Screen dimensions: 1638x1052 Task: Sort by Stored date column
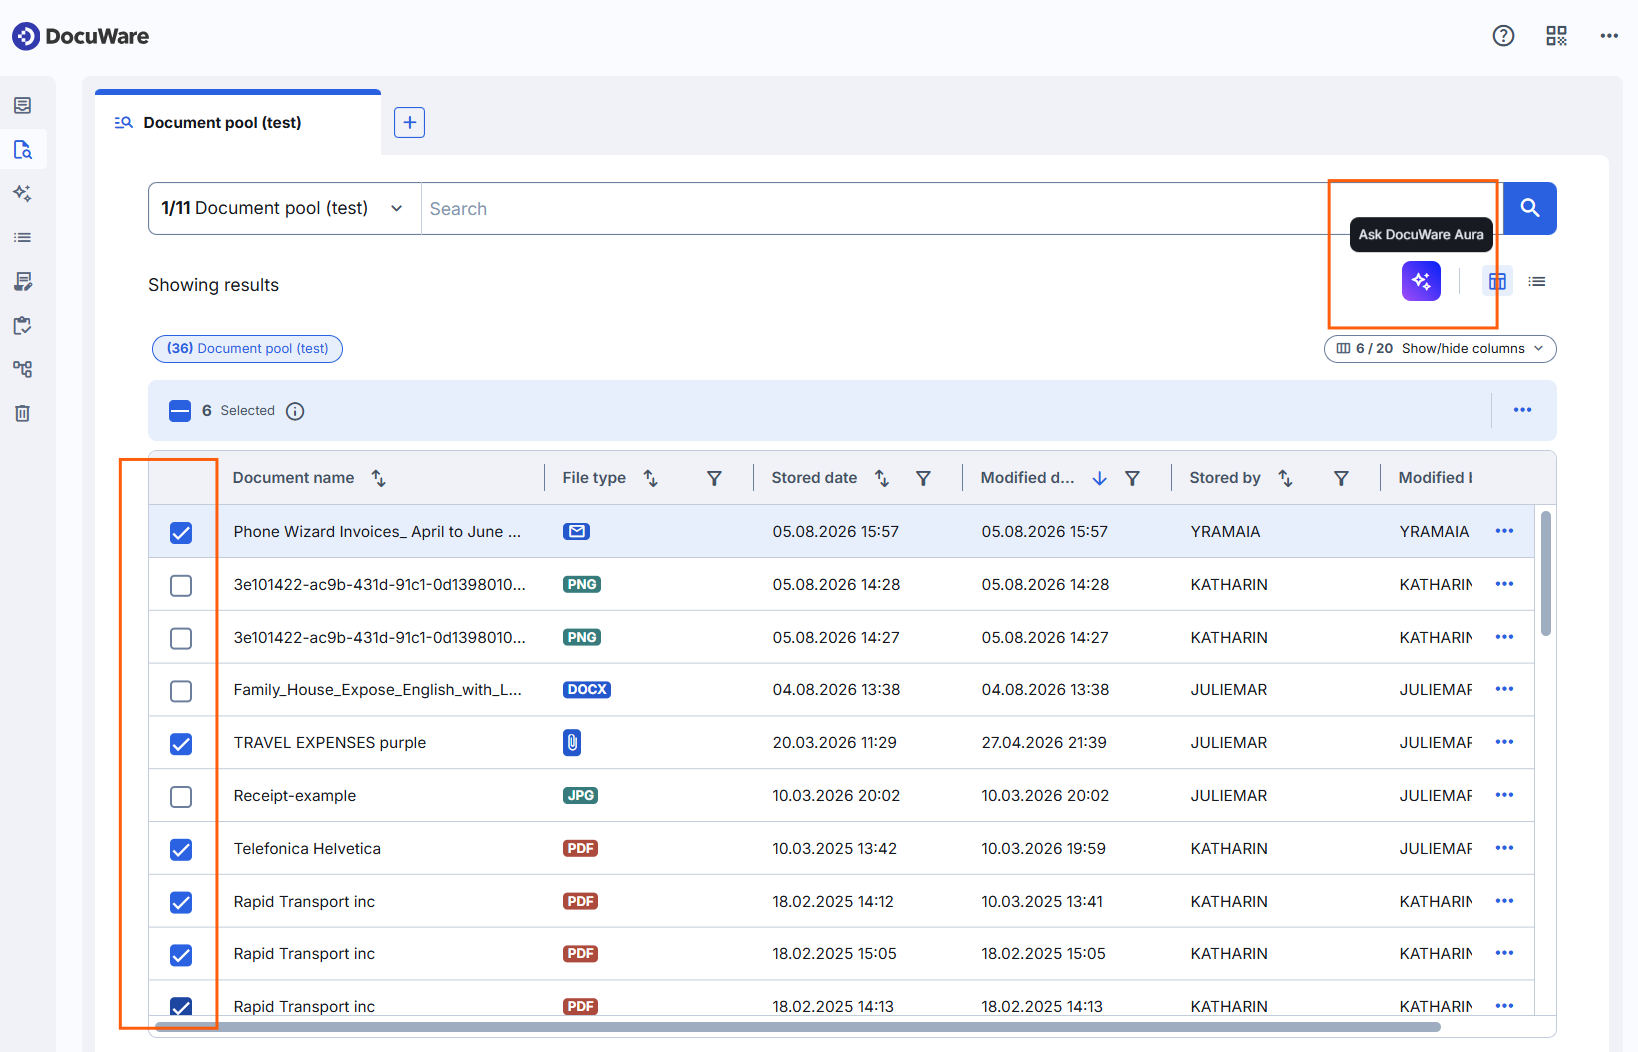882,478
